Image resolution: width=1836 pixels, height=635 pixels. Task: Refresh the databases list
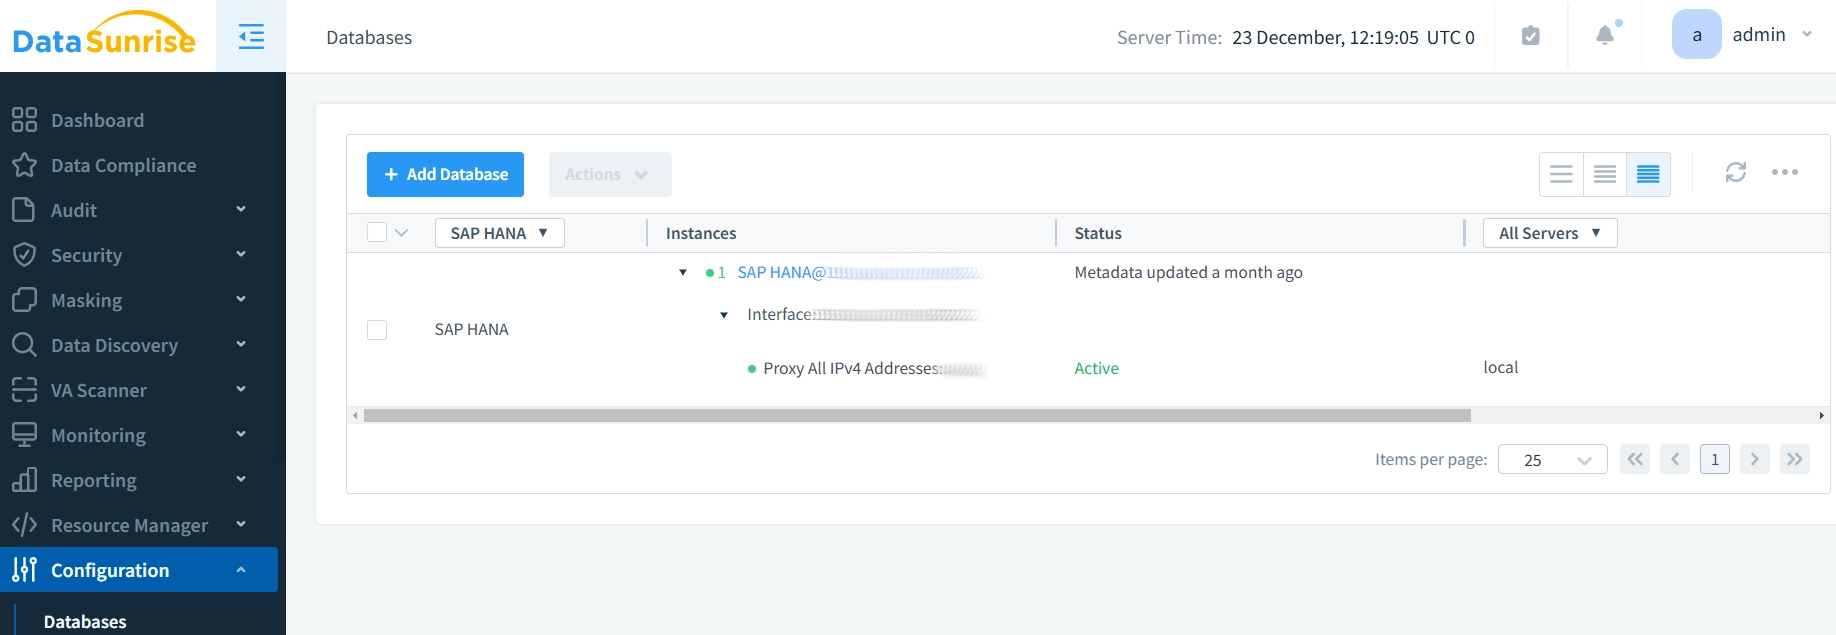coord(1736,173)
